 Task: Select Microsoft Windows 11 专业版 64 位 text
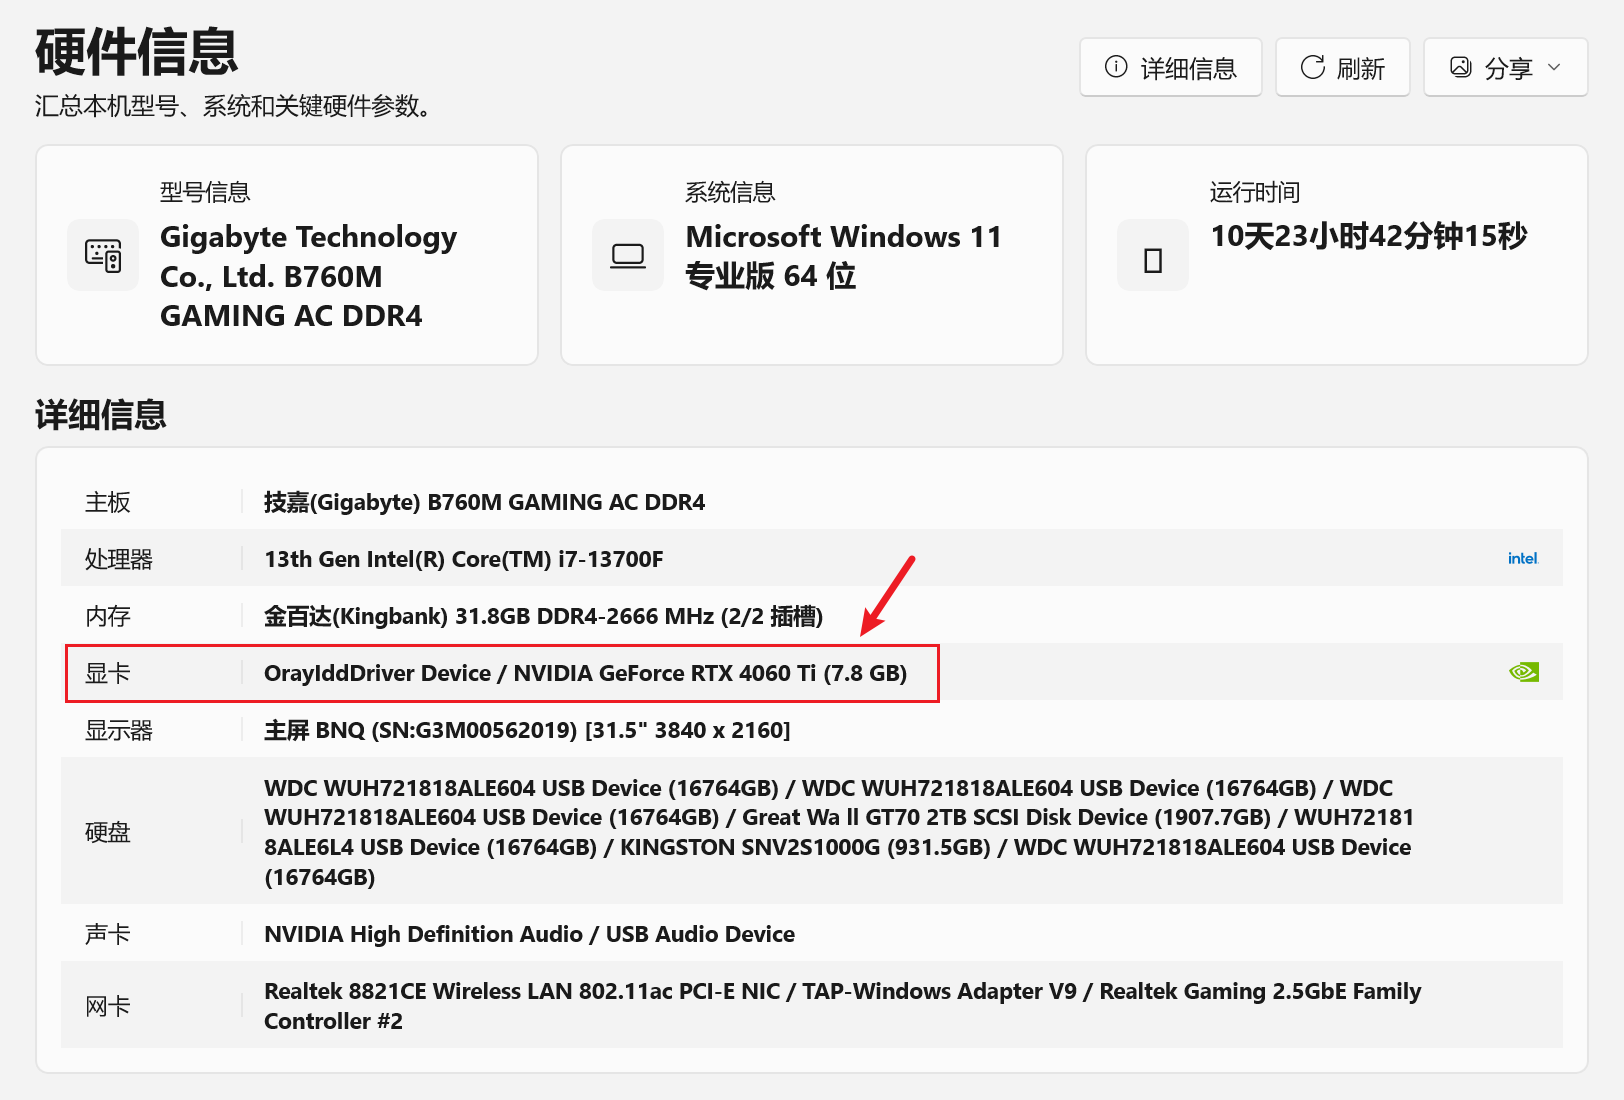[x=843, y=256]
